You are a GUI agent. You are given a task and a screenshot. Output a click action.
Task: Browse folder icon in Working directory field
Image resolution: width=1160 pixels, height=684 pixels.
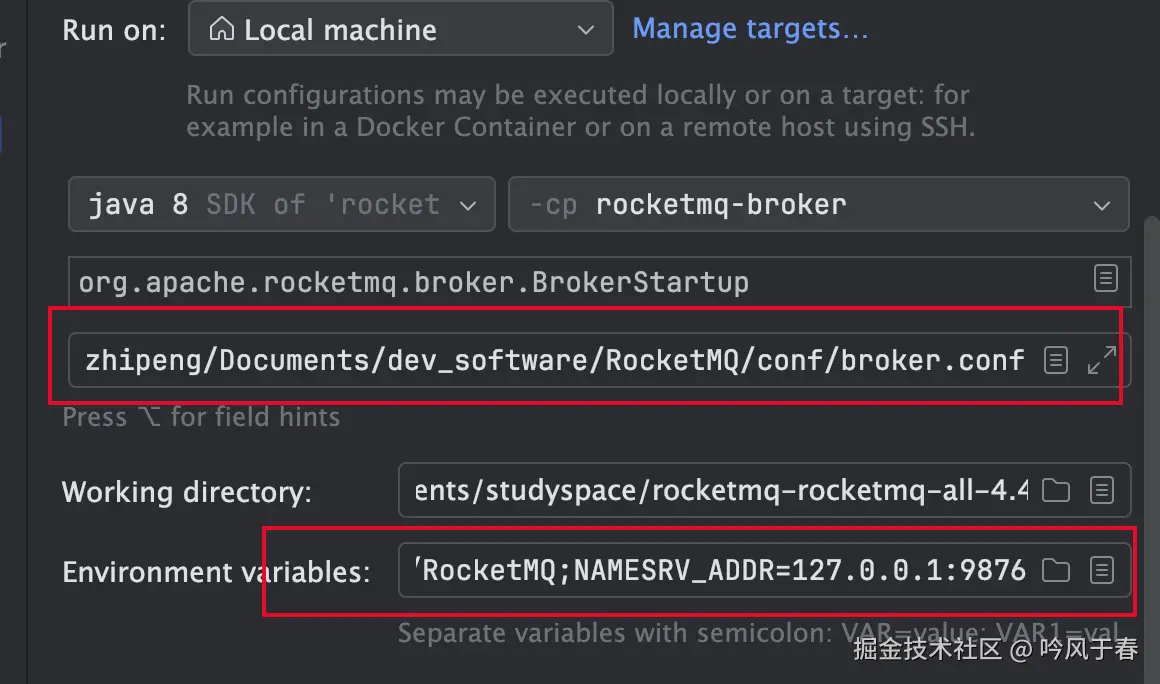click(1056, 490)
